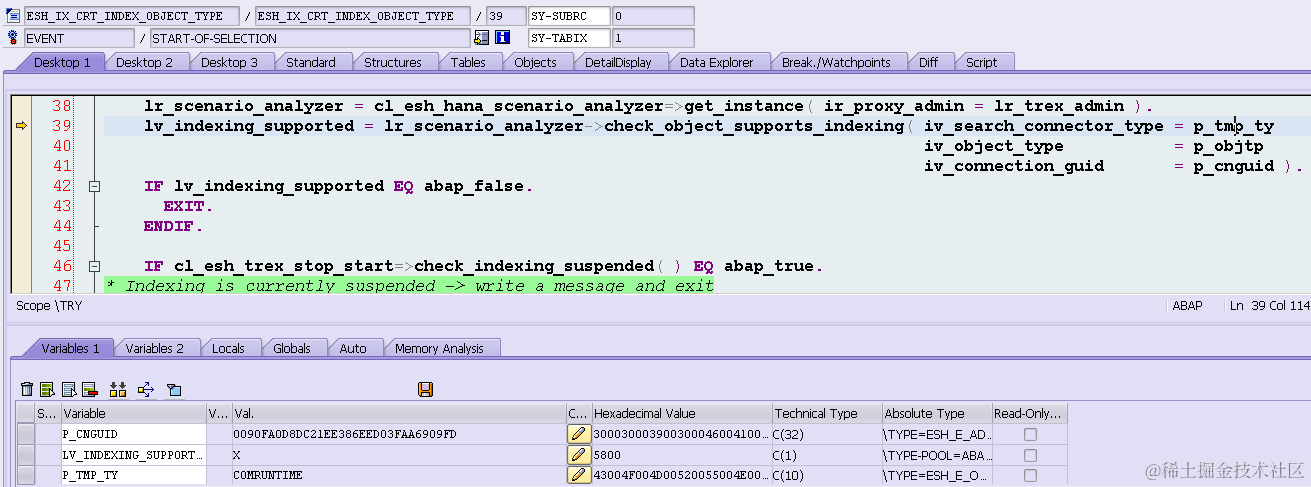Image resolution: width=1311 pixels, height=487 pixels.
Task: Select the row selector for P_TMP_TY
Action: pyautogui.click(x=26, y=475)
